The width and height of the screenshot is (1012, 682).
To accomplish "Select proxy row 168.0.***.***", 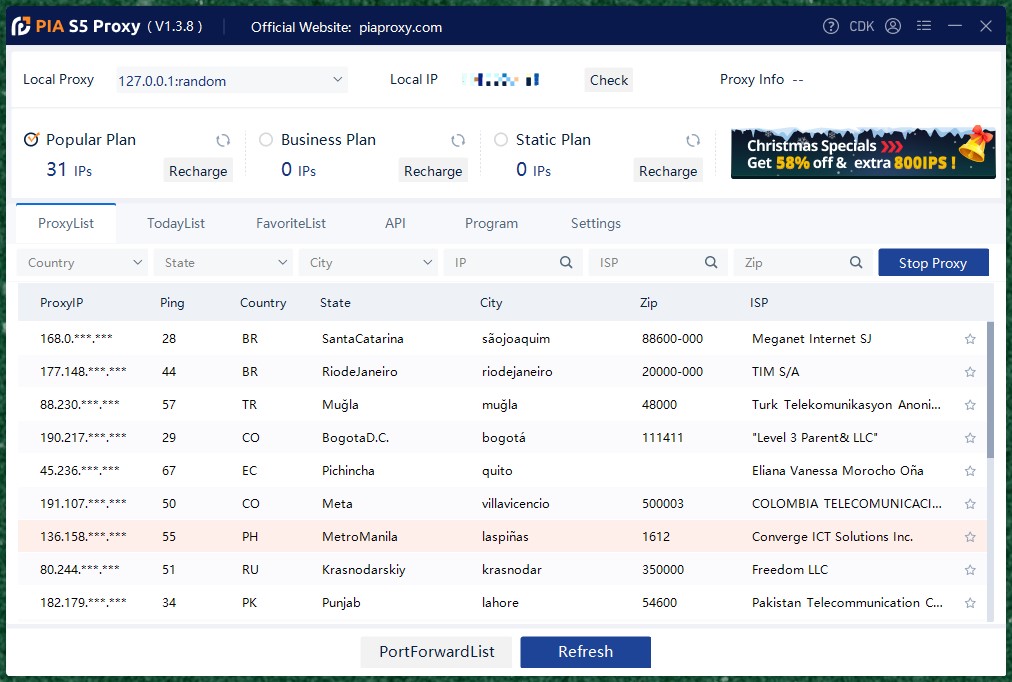I will (x=502, y=339).
